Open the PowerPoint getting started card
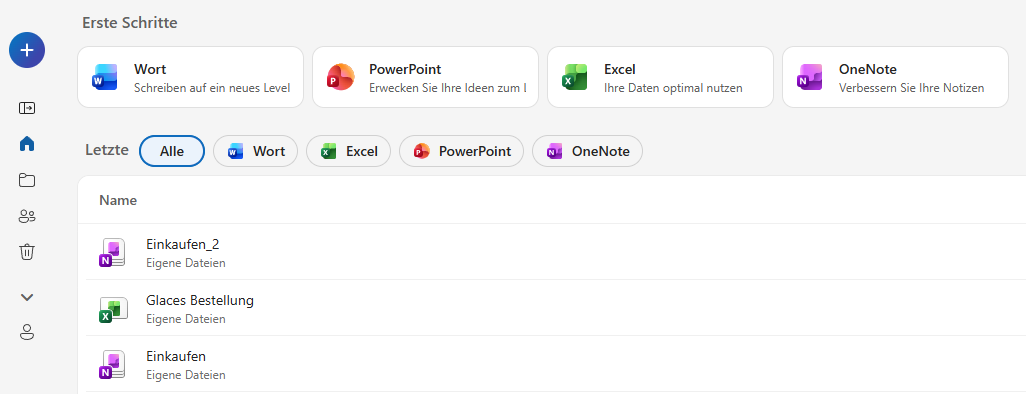Viewport: 1026px width, 394px height. 425,77
